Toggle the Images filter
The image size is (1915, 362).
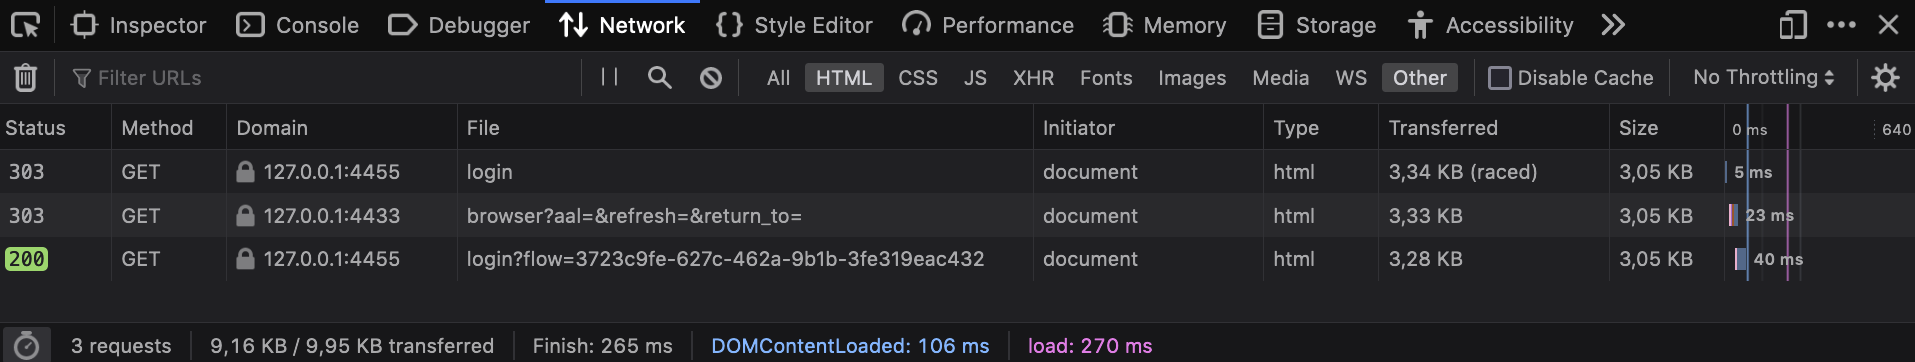click(x=1192, y=77)
